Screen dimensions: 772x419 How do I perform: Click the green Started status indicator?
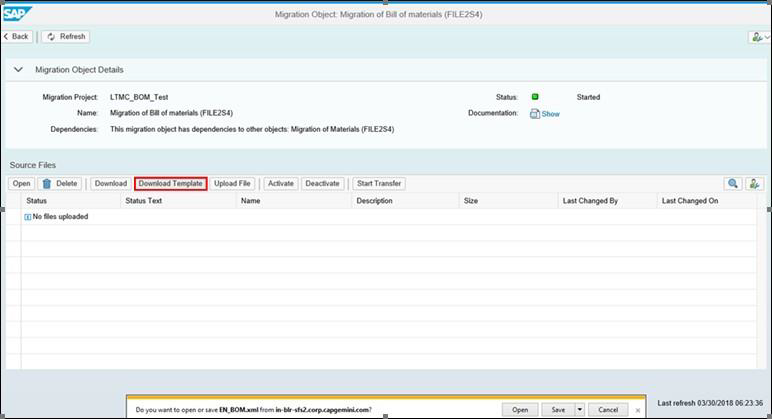(535, 97)
